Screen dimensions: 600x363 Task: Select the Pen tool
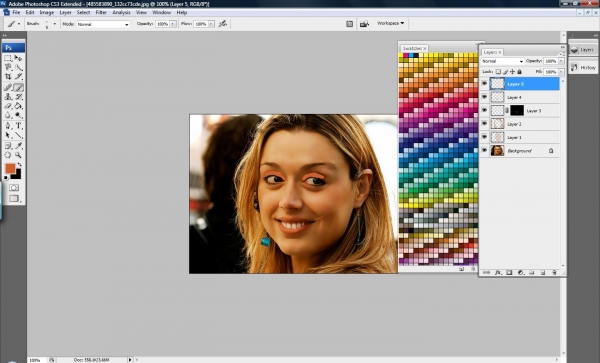point(8,126)
